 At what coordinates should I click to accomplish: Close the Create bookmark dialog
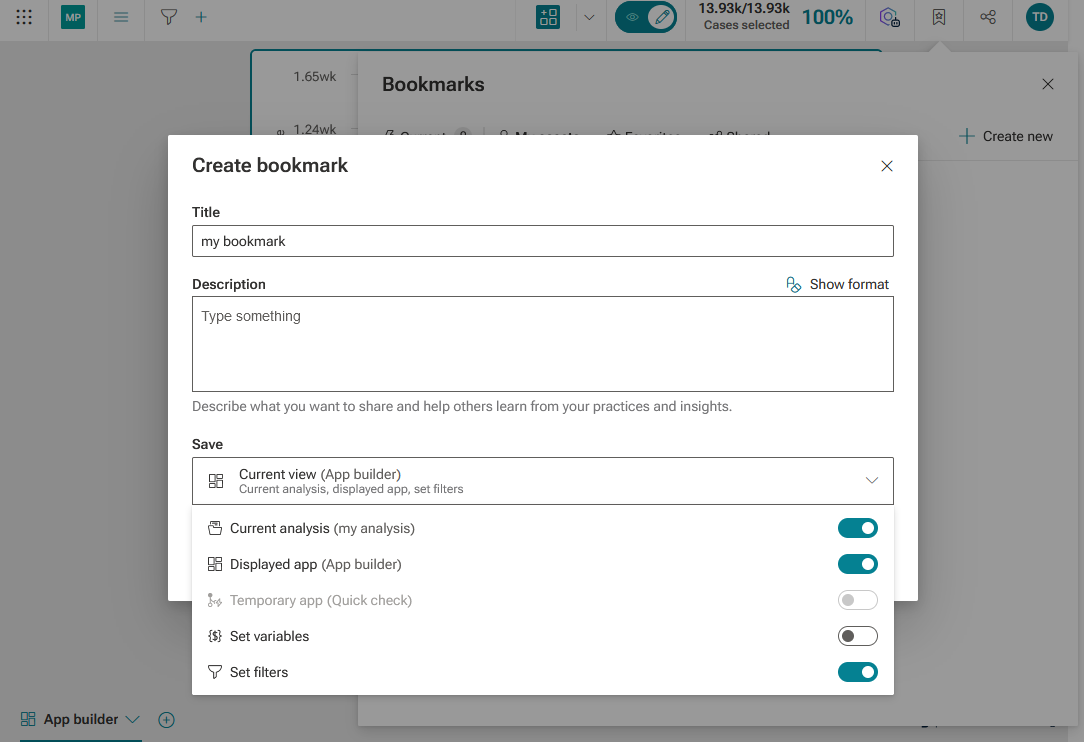click(887, 166)
